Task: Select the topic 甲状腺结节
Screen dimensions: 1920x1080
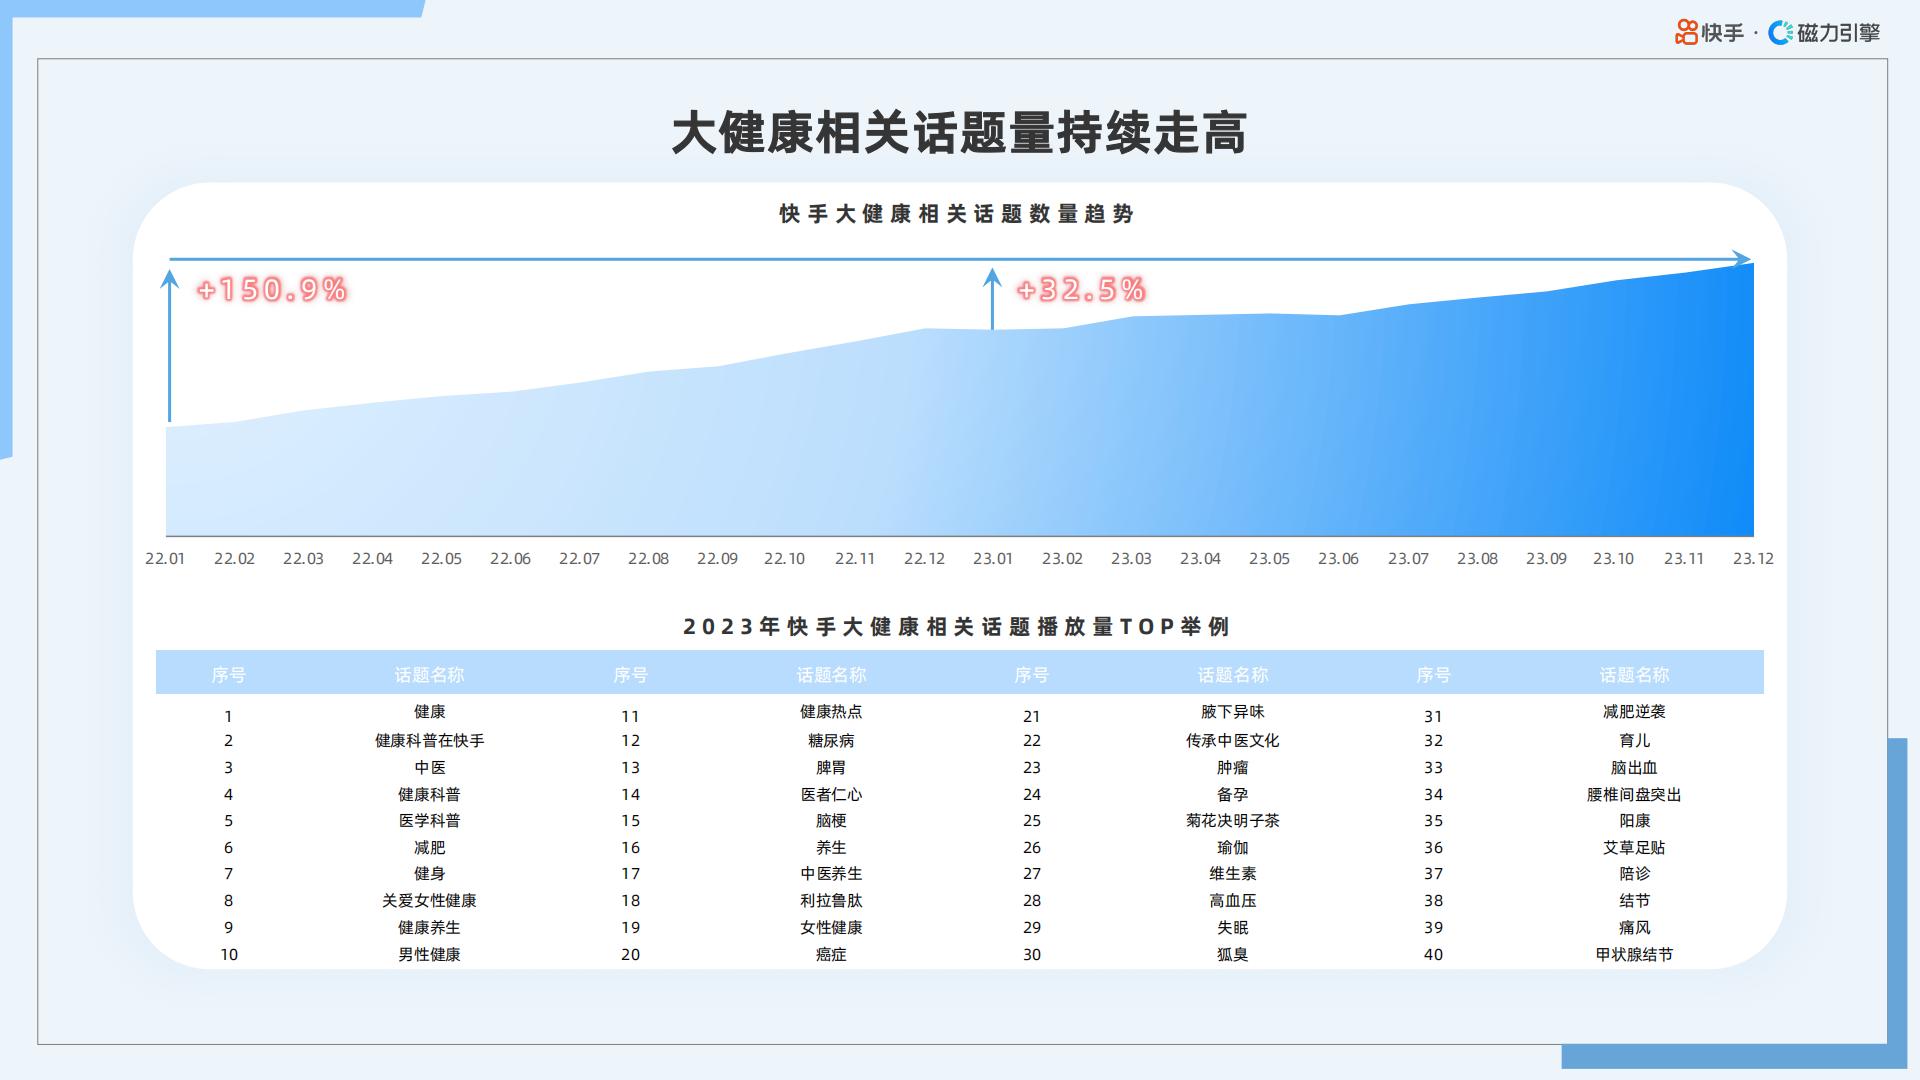Action: pyautogui.click(x=1634, y=955)
